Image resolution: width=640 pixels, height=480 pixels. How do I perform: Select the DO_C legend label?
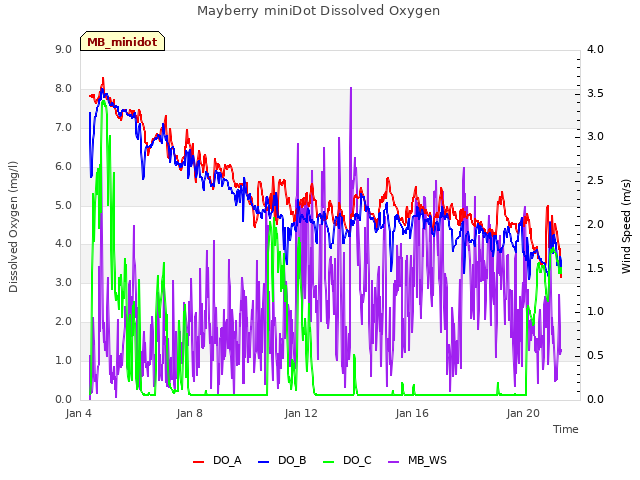click(357, 460)
